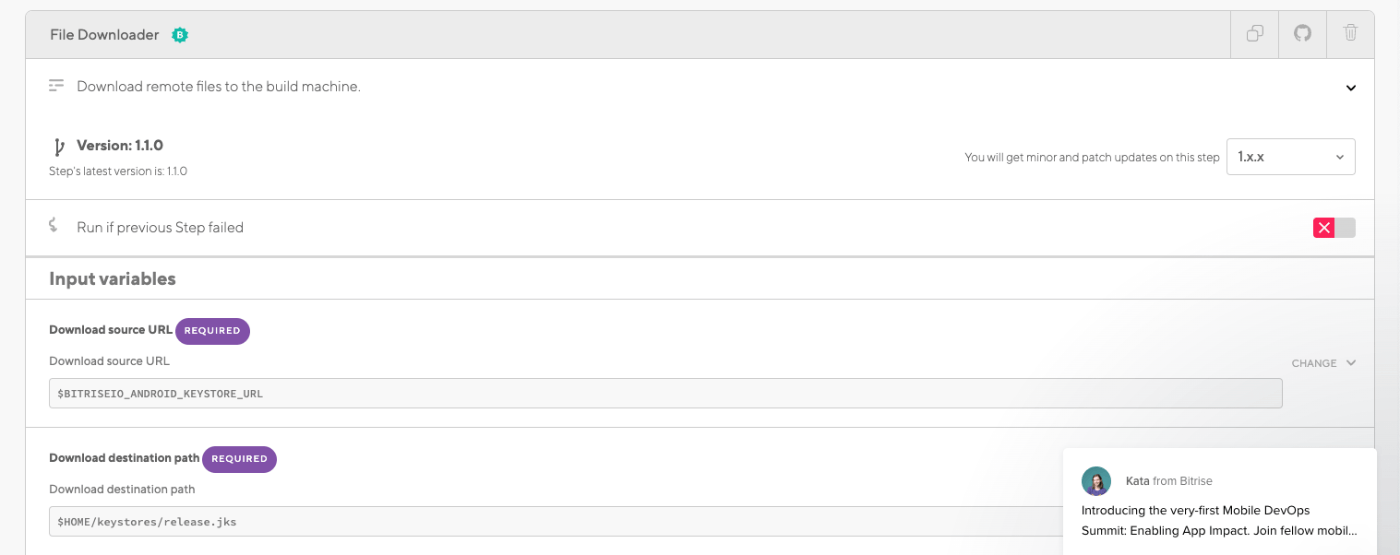This screenshot has width=1400, height=555.
Task: Click the File Downloader step title
Action: 104,35
